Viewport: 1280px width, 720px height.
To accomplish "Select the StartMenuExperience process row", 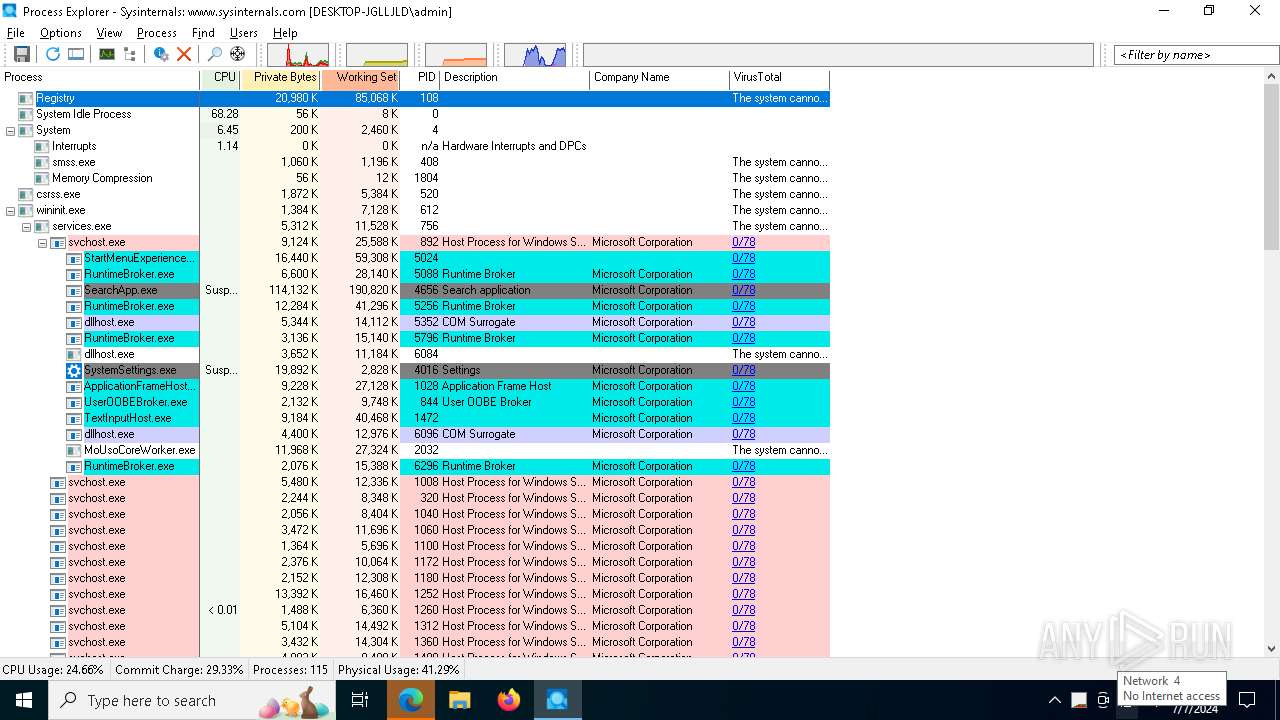I will pos(415,258).
